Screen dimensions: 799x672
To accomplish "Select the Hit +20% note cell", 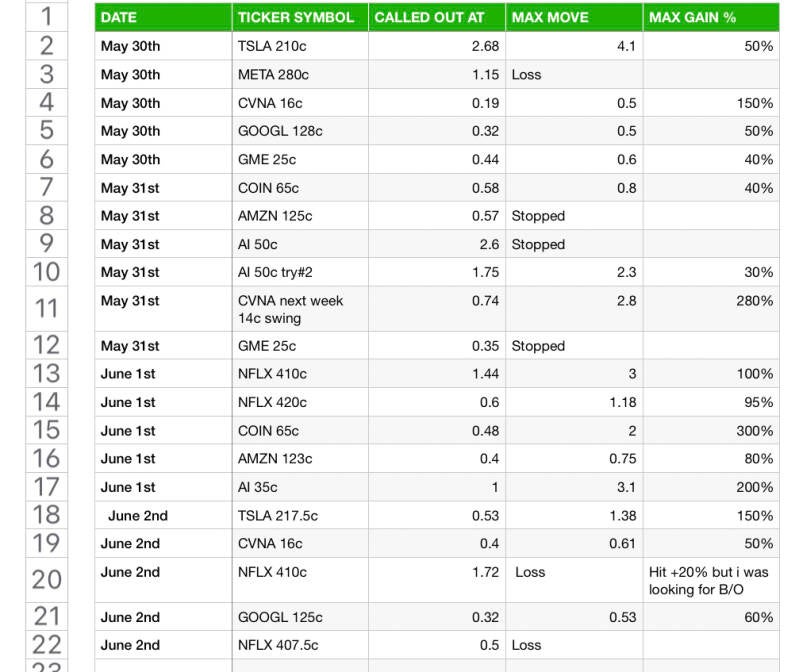I will click(710, 580).
